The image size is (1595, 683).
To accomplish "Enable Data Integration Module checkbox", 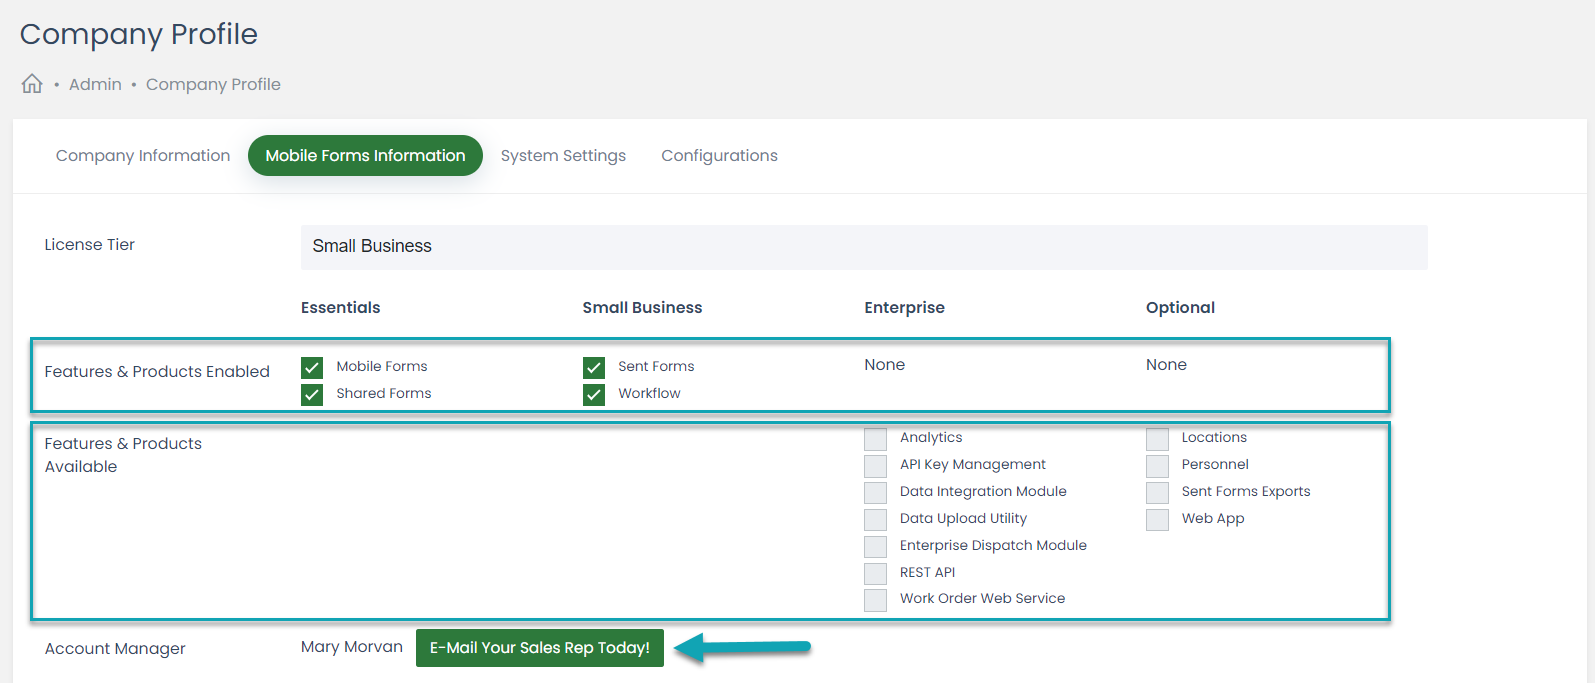I will [x=875, y=493].
